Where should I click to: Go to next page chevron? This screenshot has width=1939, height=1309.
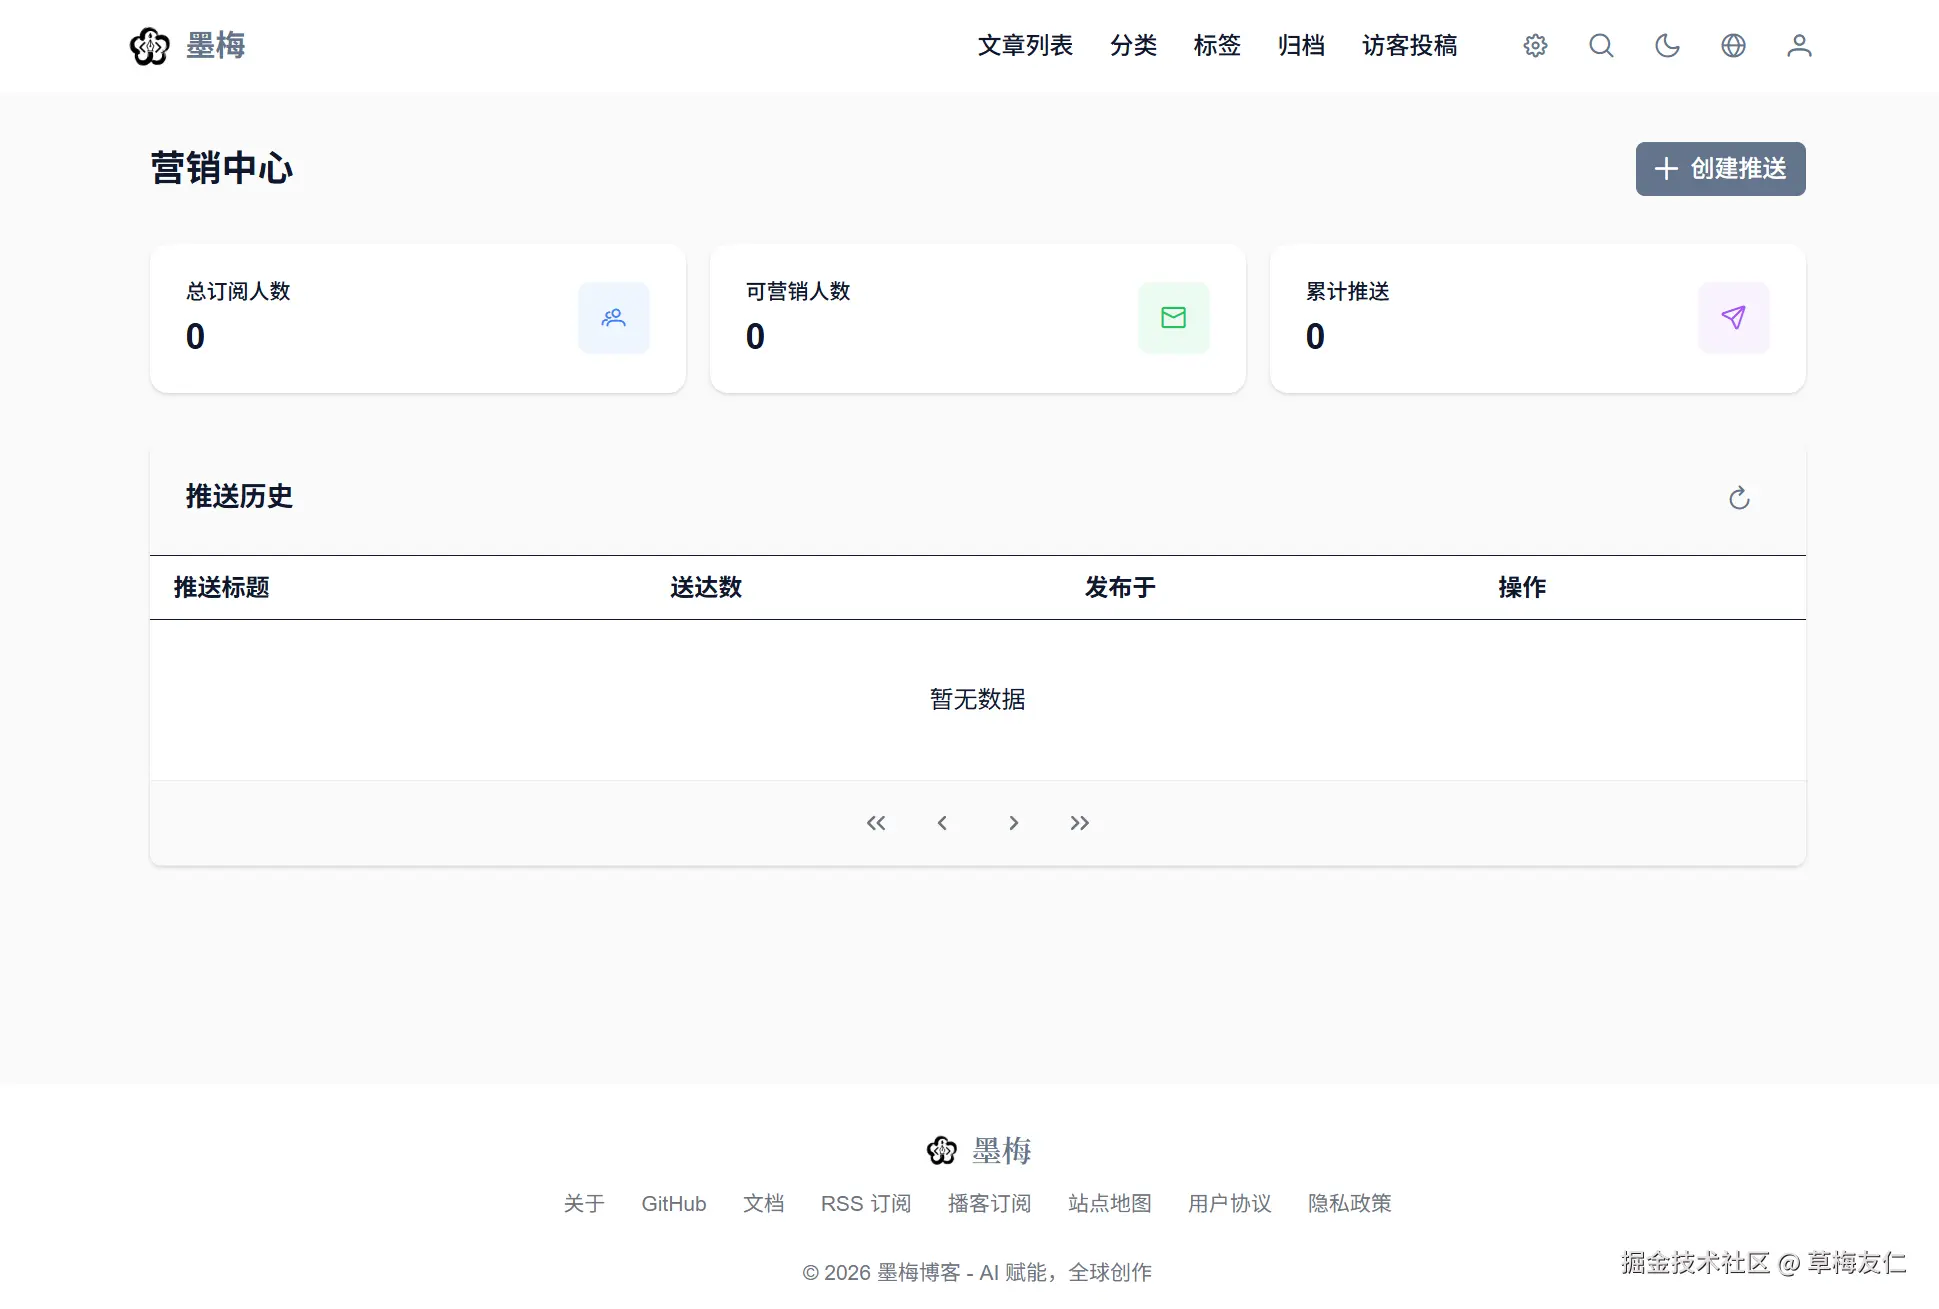pyautogui.click(x=1013, y=823)
